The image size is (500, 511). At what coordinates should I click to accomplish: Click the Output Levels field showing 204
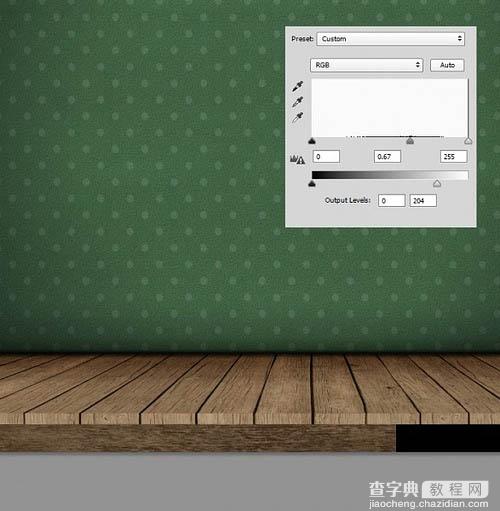point(423,201)
